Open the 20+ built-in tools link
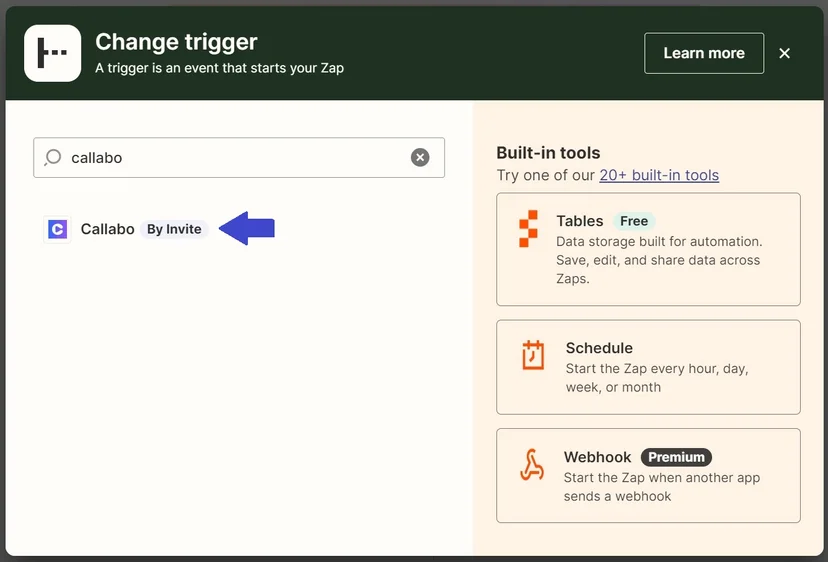 [x=659, y=175]
